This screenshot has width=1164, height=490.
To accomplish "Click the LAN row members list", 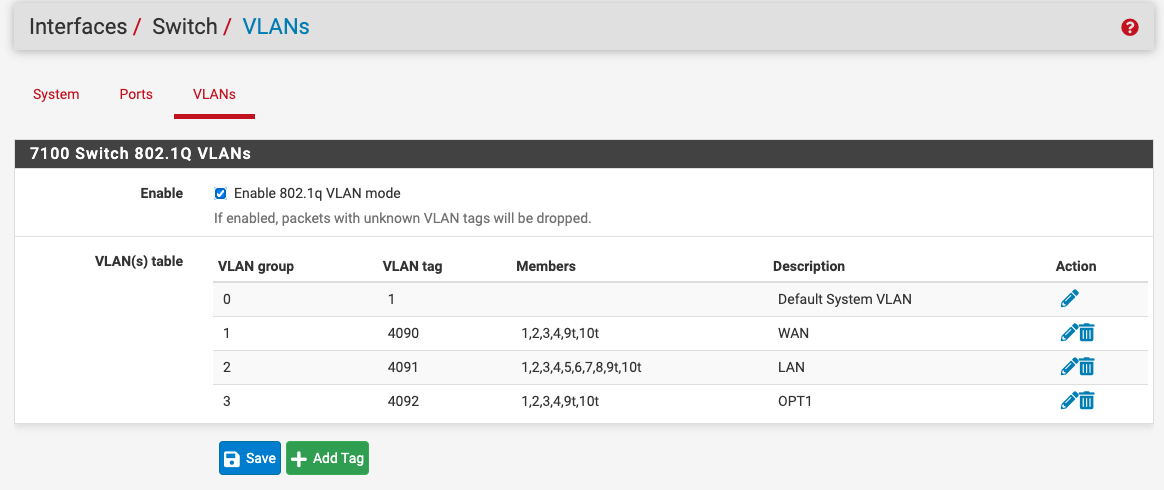I will (x=581, y=368).
